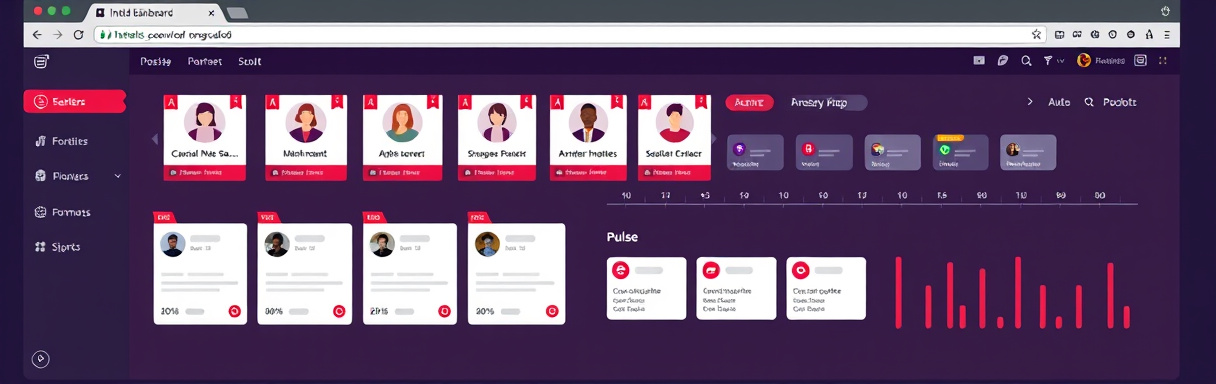Open the 'Canal Nie Sa...' profile card

(x=205, y=138)
